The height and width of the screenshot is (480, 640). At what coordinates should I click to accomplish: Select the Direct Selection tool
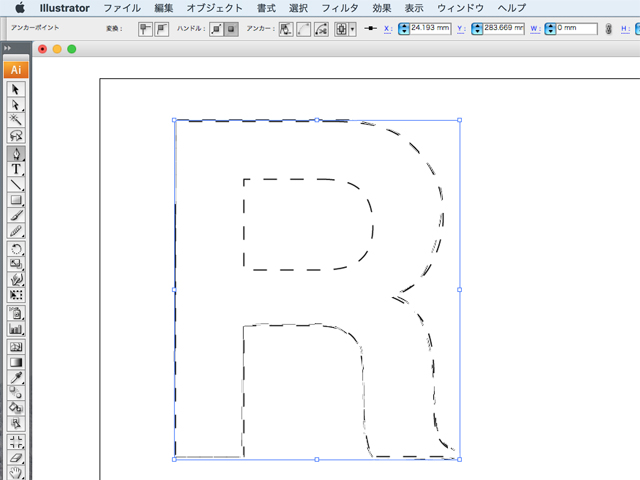[15, 104]
